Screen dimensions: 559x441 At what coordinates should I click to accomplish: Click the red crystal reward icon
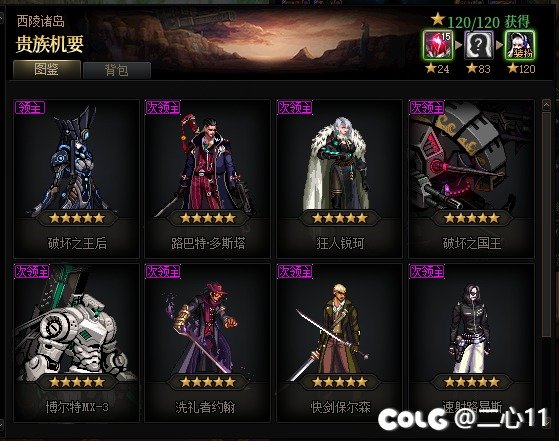438,45
